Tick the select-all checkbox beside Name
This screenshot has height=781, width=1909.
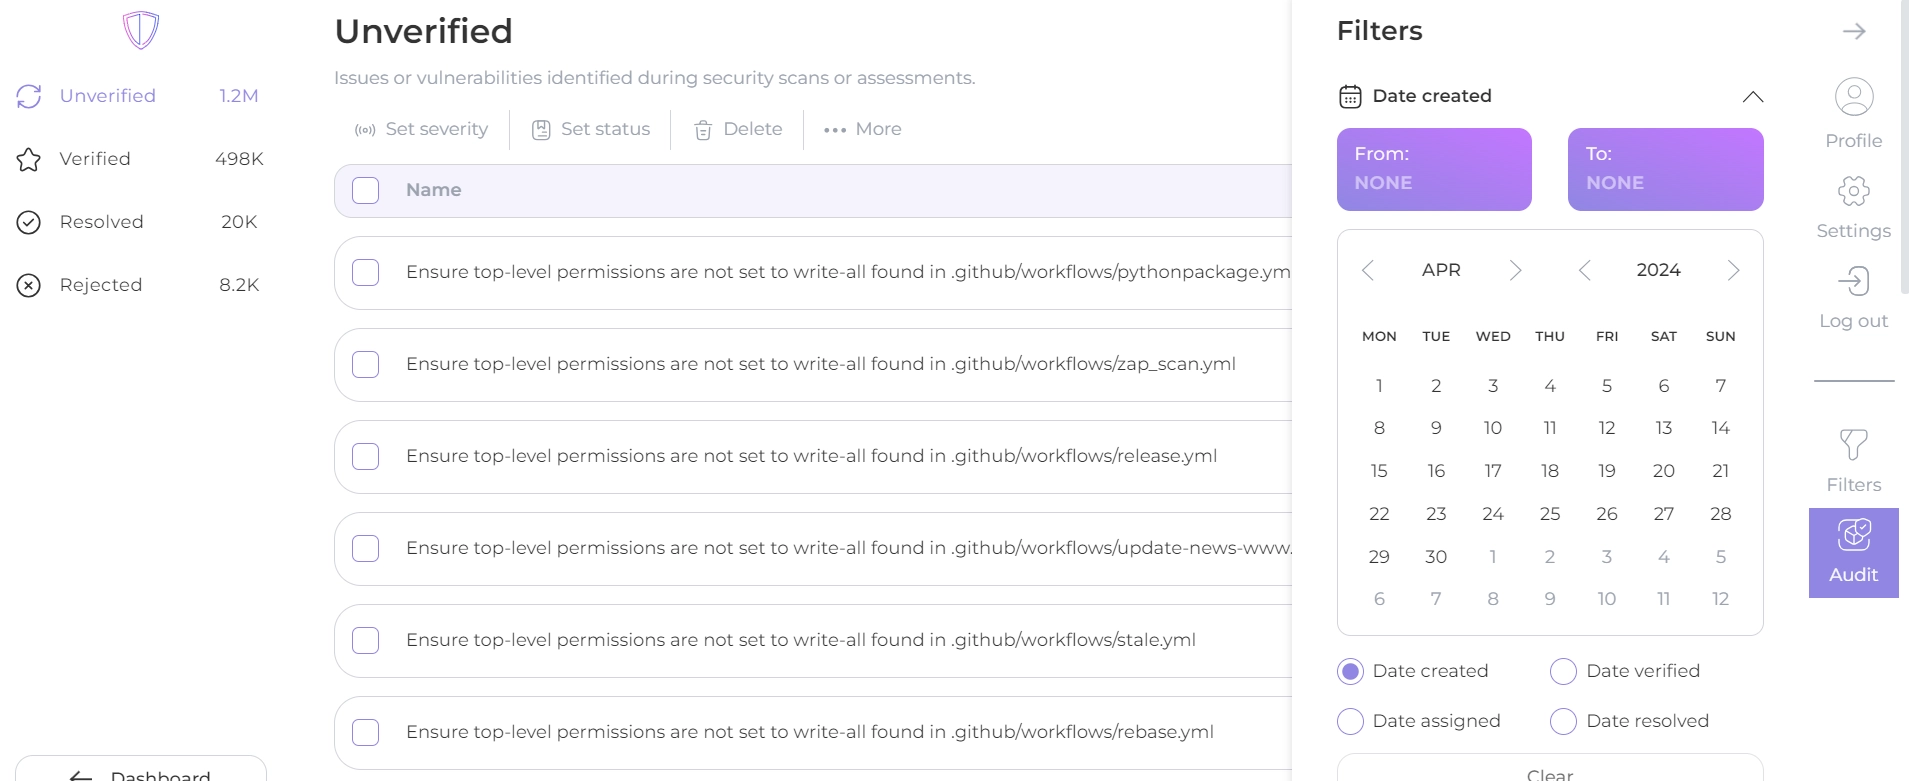coord(366,191)
